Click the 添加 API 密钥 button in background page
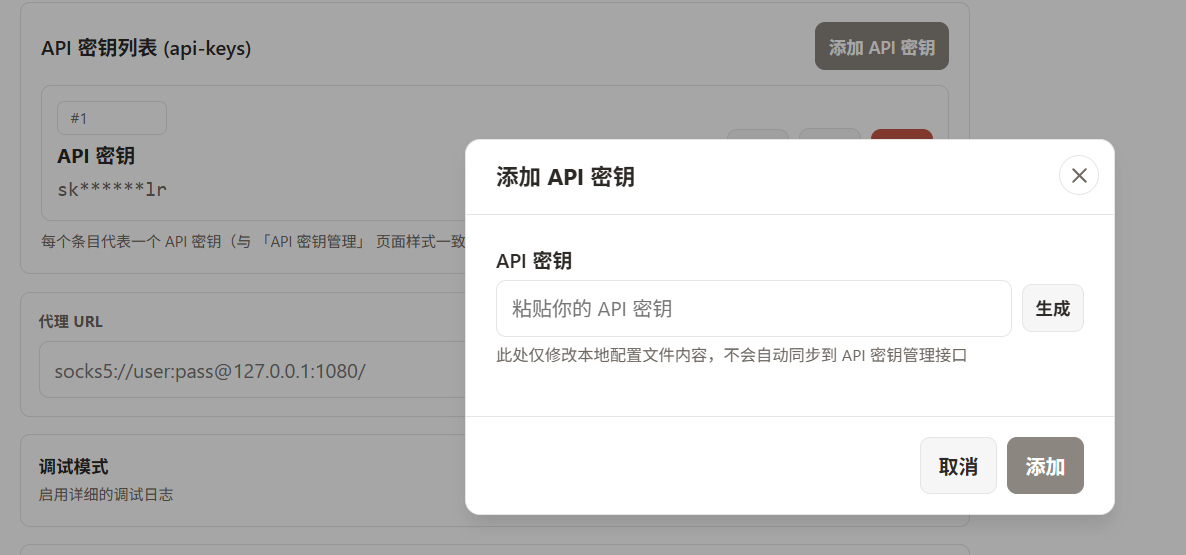Image resolution: width=1186 pixels, height=555 pixels. [x=881, y=46]
